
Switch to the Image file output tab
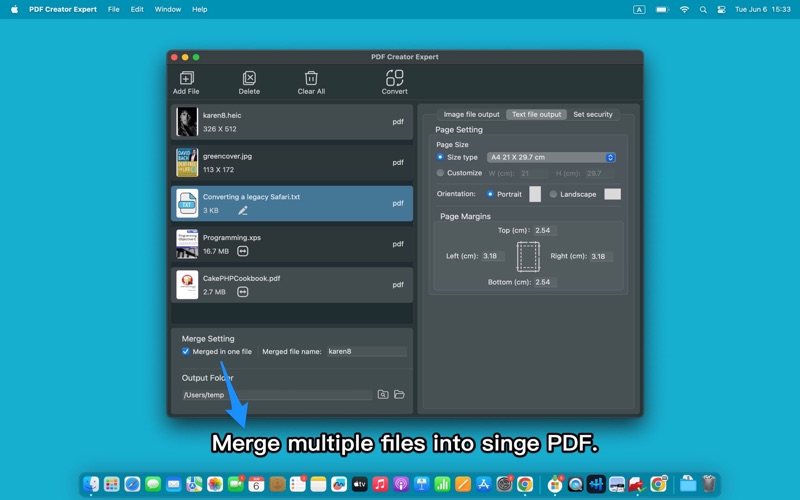tap(471, 114)
